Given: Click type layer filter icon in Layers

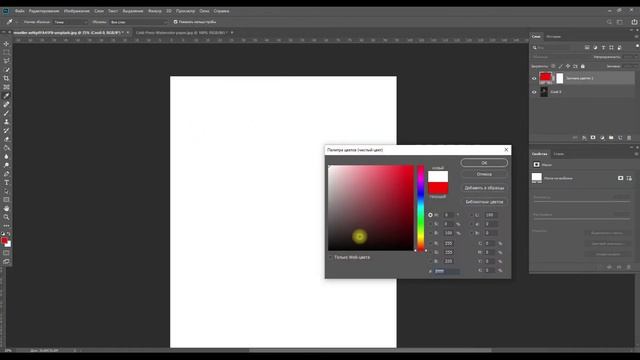Looking at the screenshot, I should coord(603,48).
